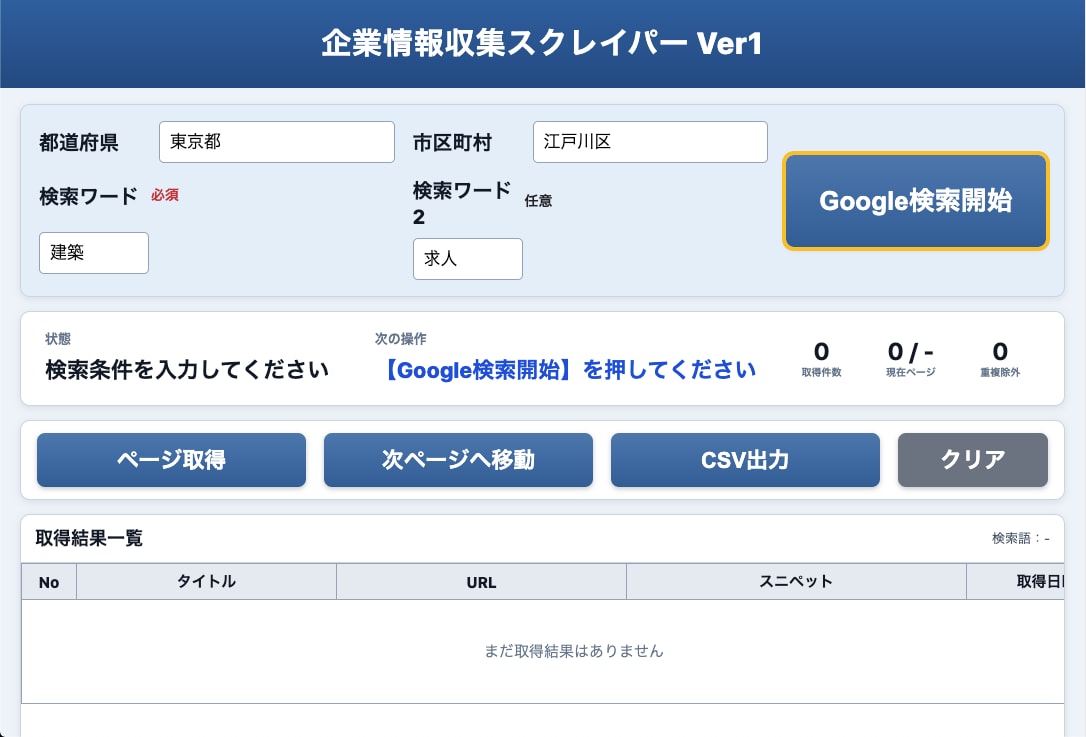Click the red 必須 label
Screen dimensions: 1086x737
pyautogui.click(x=165, y=195)
